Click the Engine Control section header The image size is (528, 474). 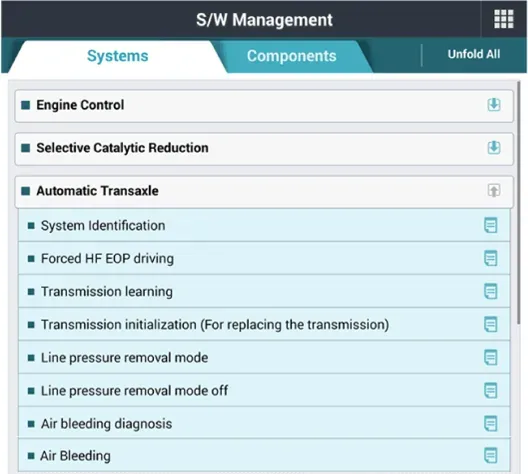264,105
